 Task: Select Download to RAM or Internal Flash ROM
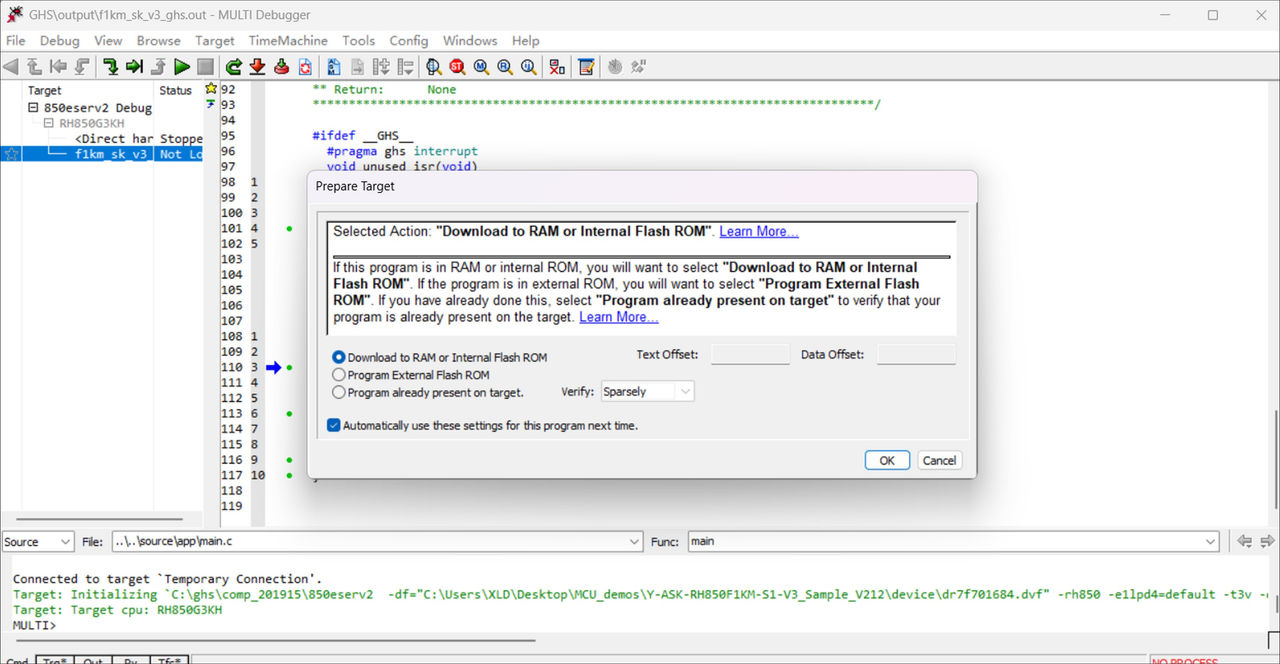pos(339,357)
